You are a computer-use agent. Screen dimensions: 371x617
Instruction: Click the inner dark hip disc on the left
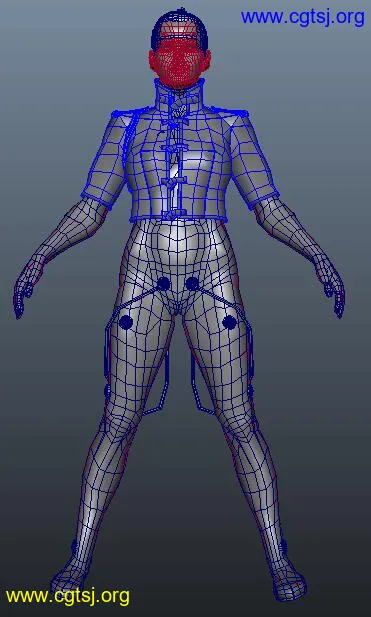pos(163,283)
